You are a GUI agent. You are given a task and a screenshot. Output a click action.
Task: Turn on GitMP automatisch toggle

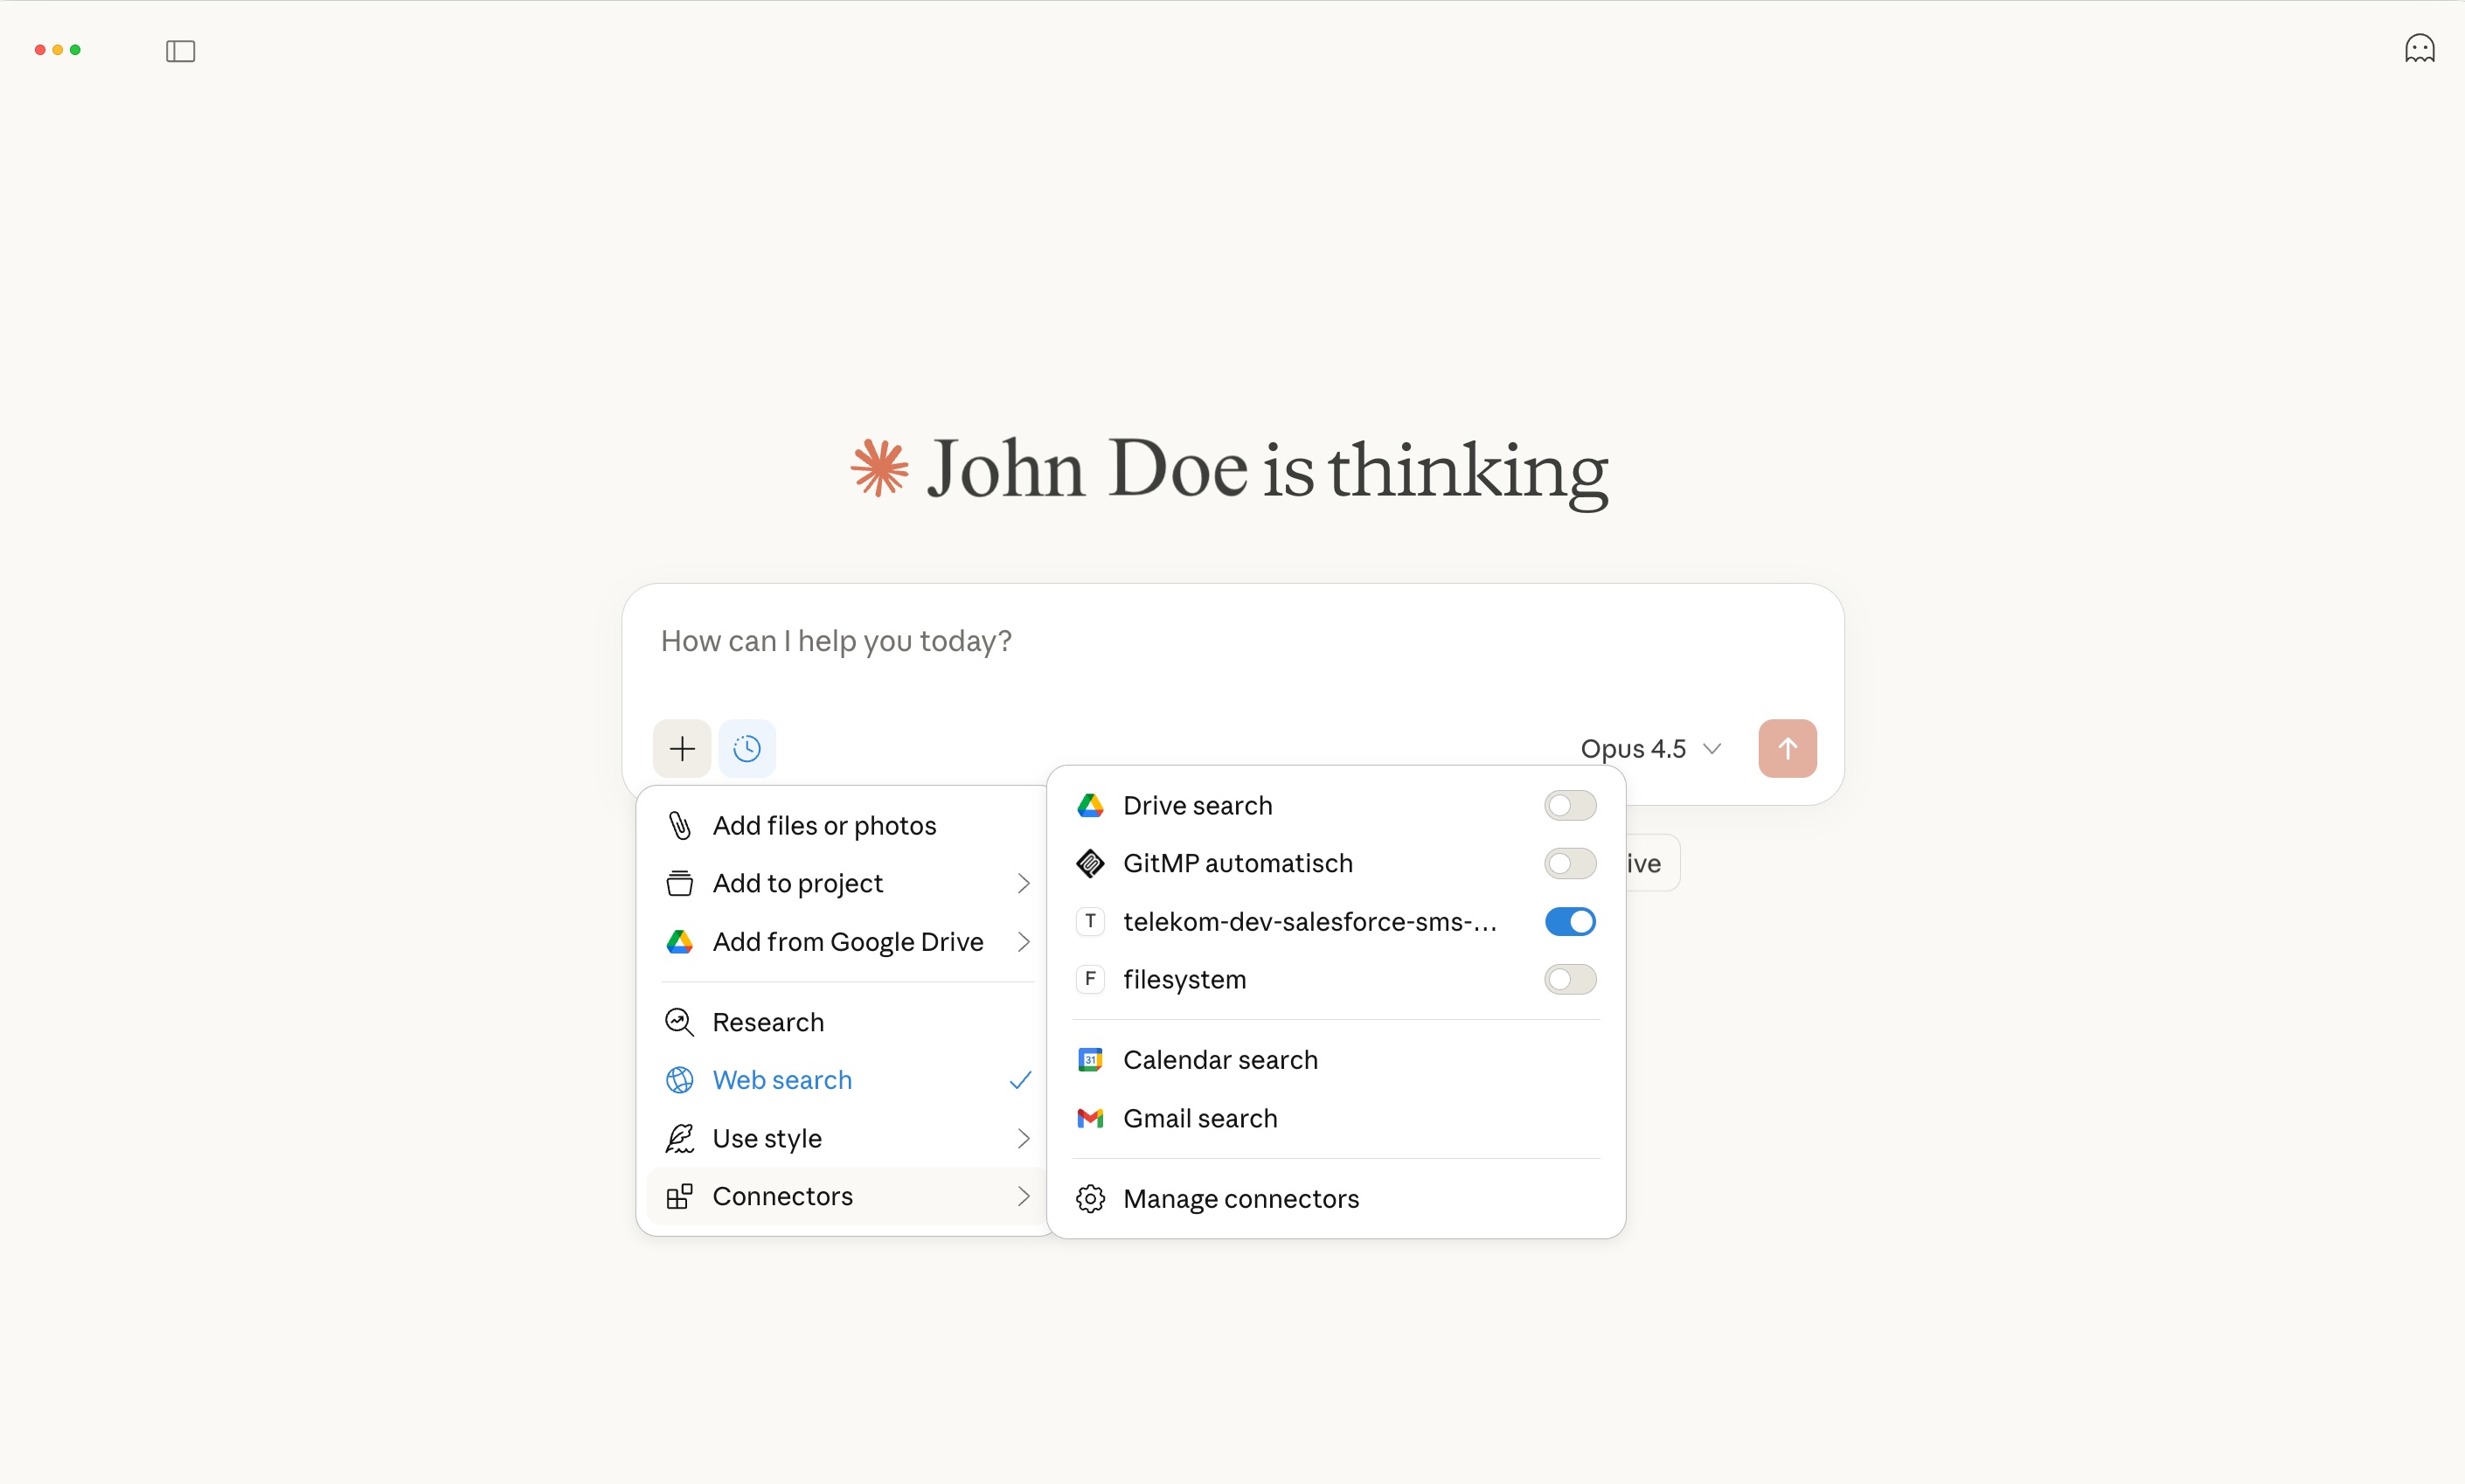[1569, 864]
